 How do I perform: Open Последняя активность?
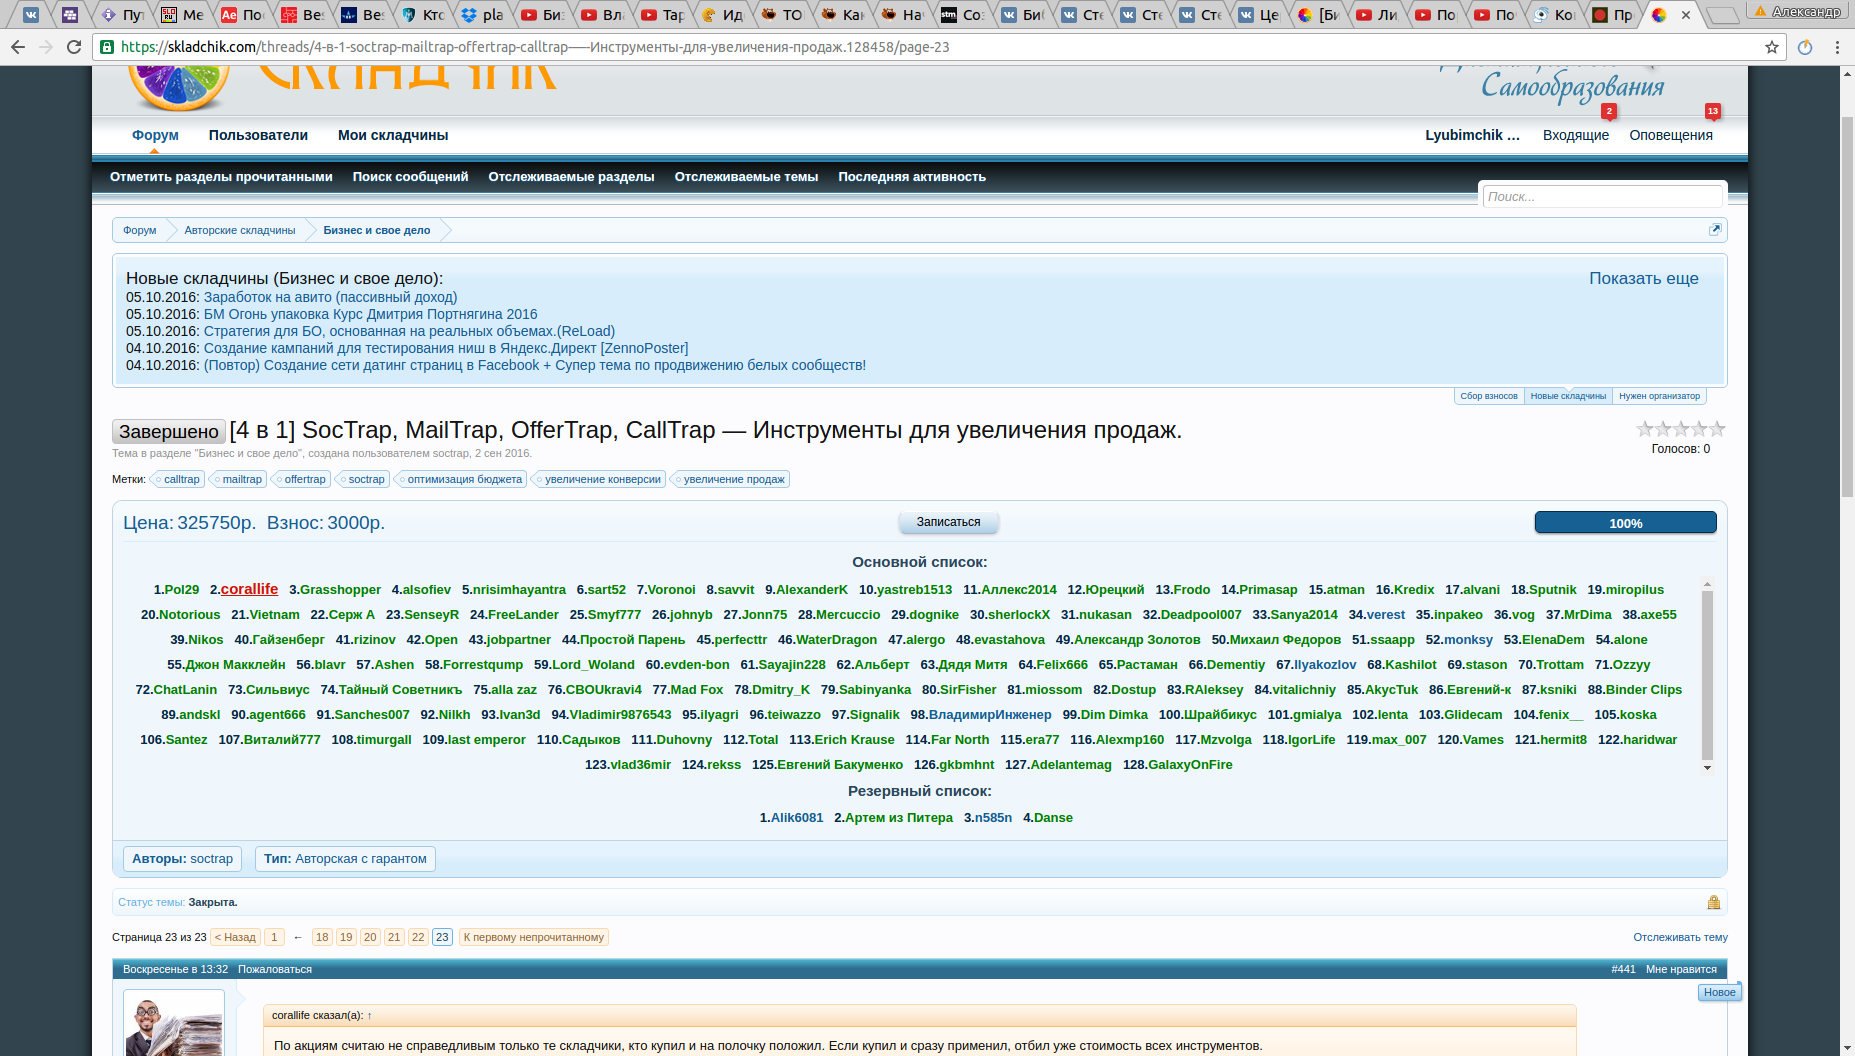(x=912, y=177)
